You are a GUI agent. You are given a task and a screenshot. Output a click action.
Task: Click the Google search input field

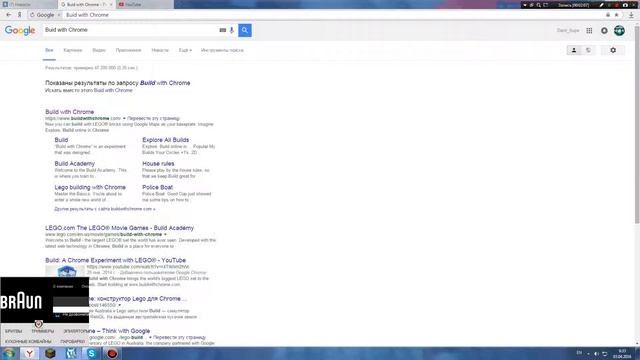[131, 30]
